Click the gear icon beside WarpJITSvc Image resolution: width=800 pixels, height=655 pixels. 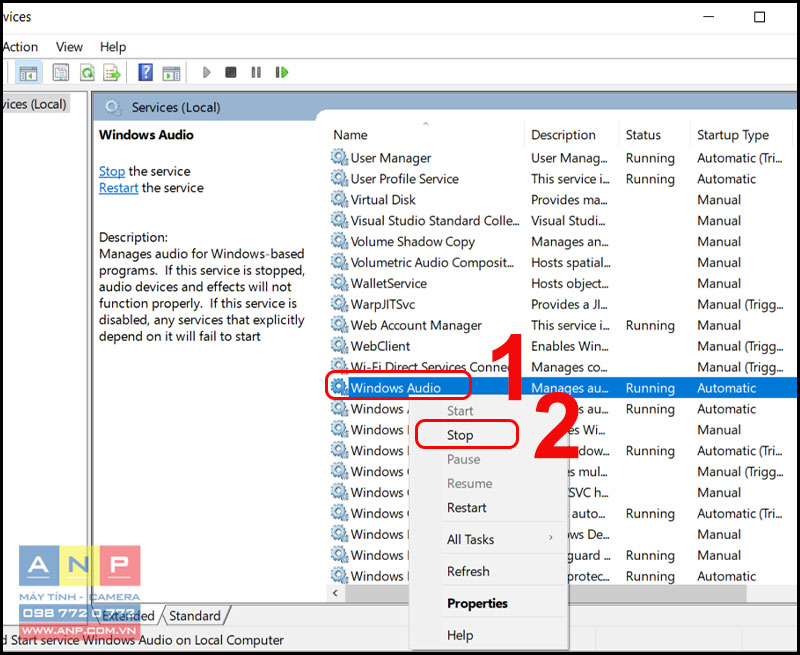(x=339, y=304)
